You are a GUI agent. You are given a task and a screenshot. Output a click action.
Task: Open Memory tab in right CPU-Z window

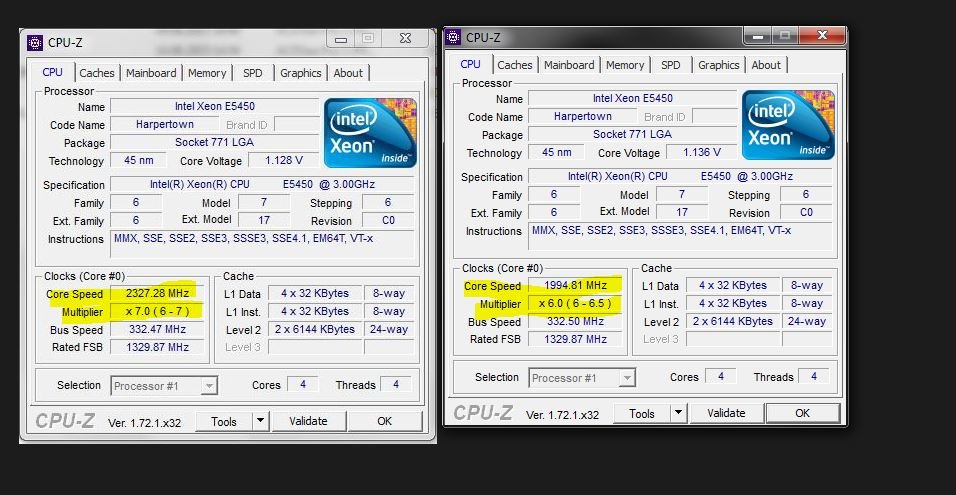tap(626, 65)
